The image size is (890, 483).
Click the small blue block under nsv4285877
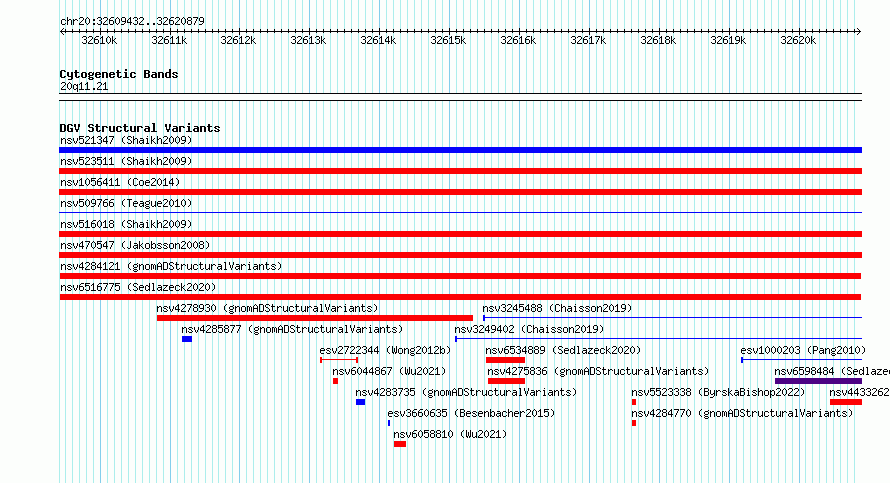tap(187, 339)
